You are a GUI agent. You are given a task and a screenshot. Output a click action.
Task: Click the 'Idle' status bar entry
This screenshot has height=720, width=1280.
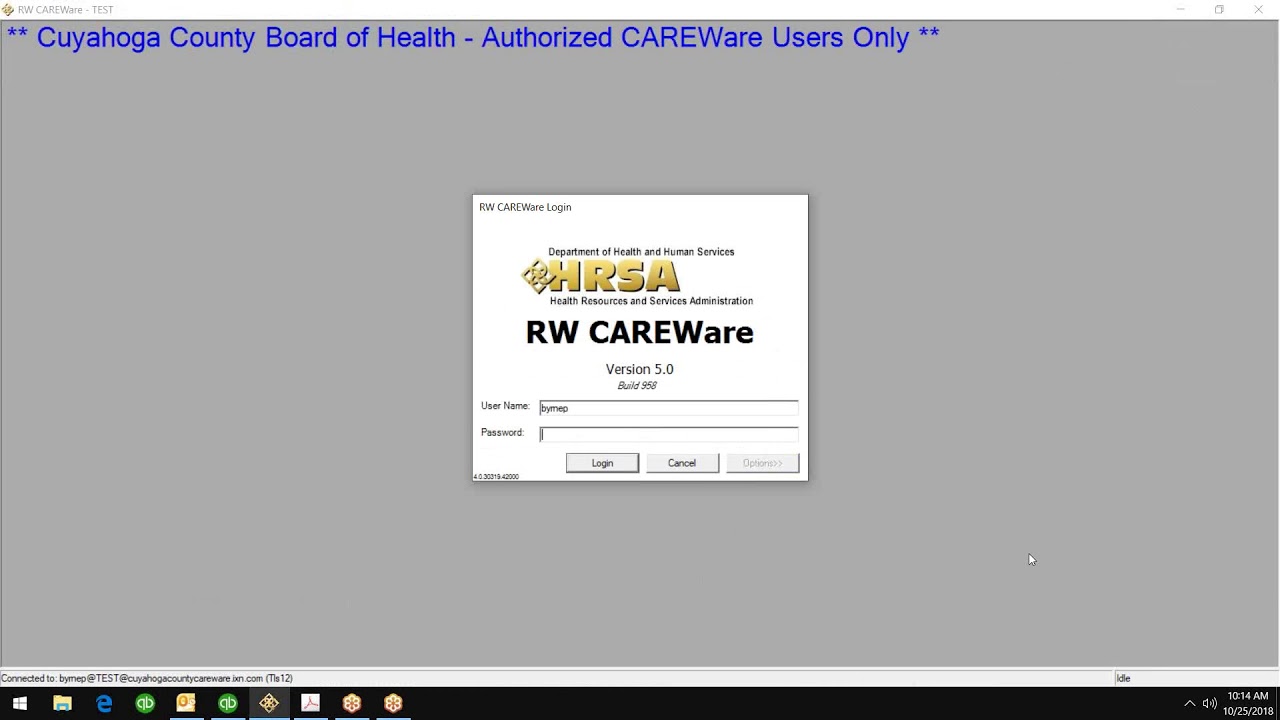coord(1123,678)
